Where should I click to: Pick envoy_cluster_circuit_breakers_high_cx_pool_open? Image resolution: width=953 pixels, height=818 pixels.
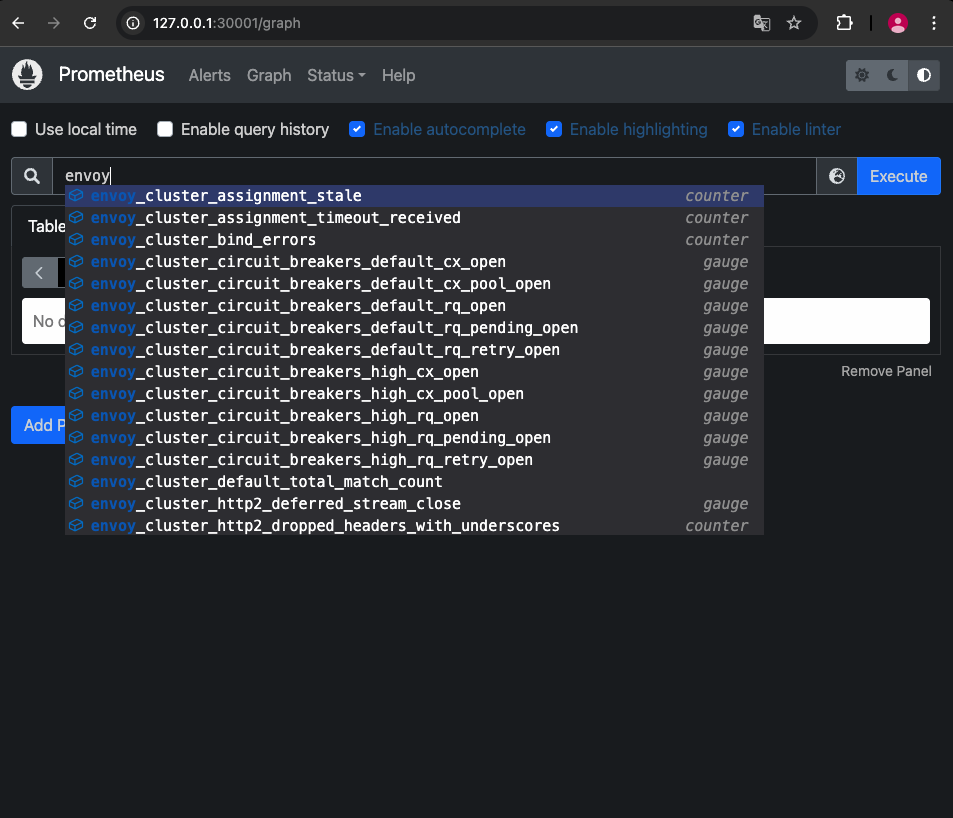coord(414,394)
